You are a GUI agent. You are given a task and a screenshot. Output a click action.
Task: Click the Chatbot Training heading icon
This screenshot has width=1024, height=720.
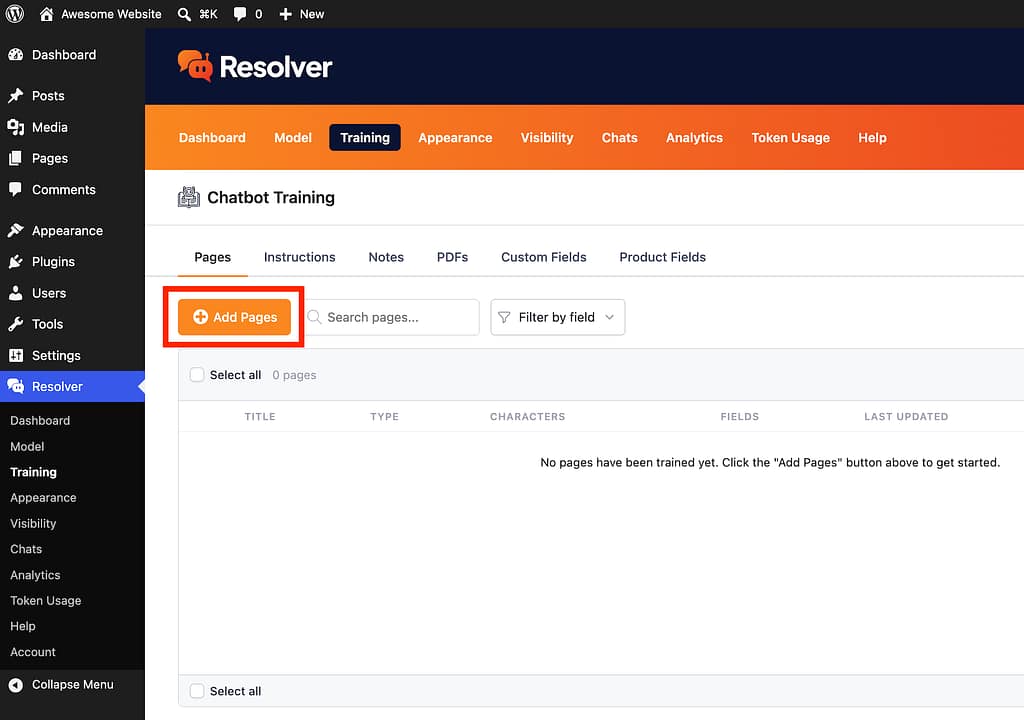(x=189, y=197)
